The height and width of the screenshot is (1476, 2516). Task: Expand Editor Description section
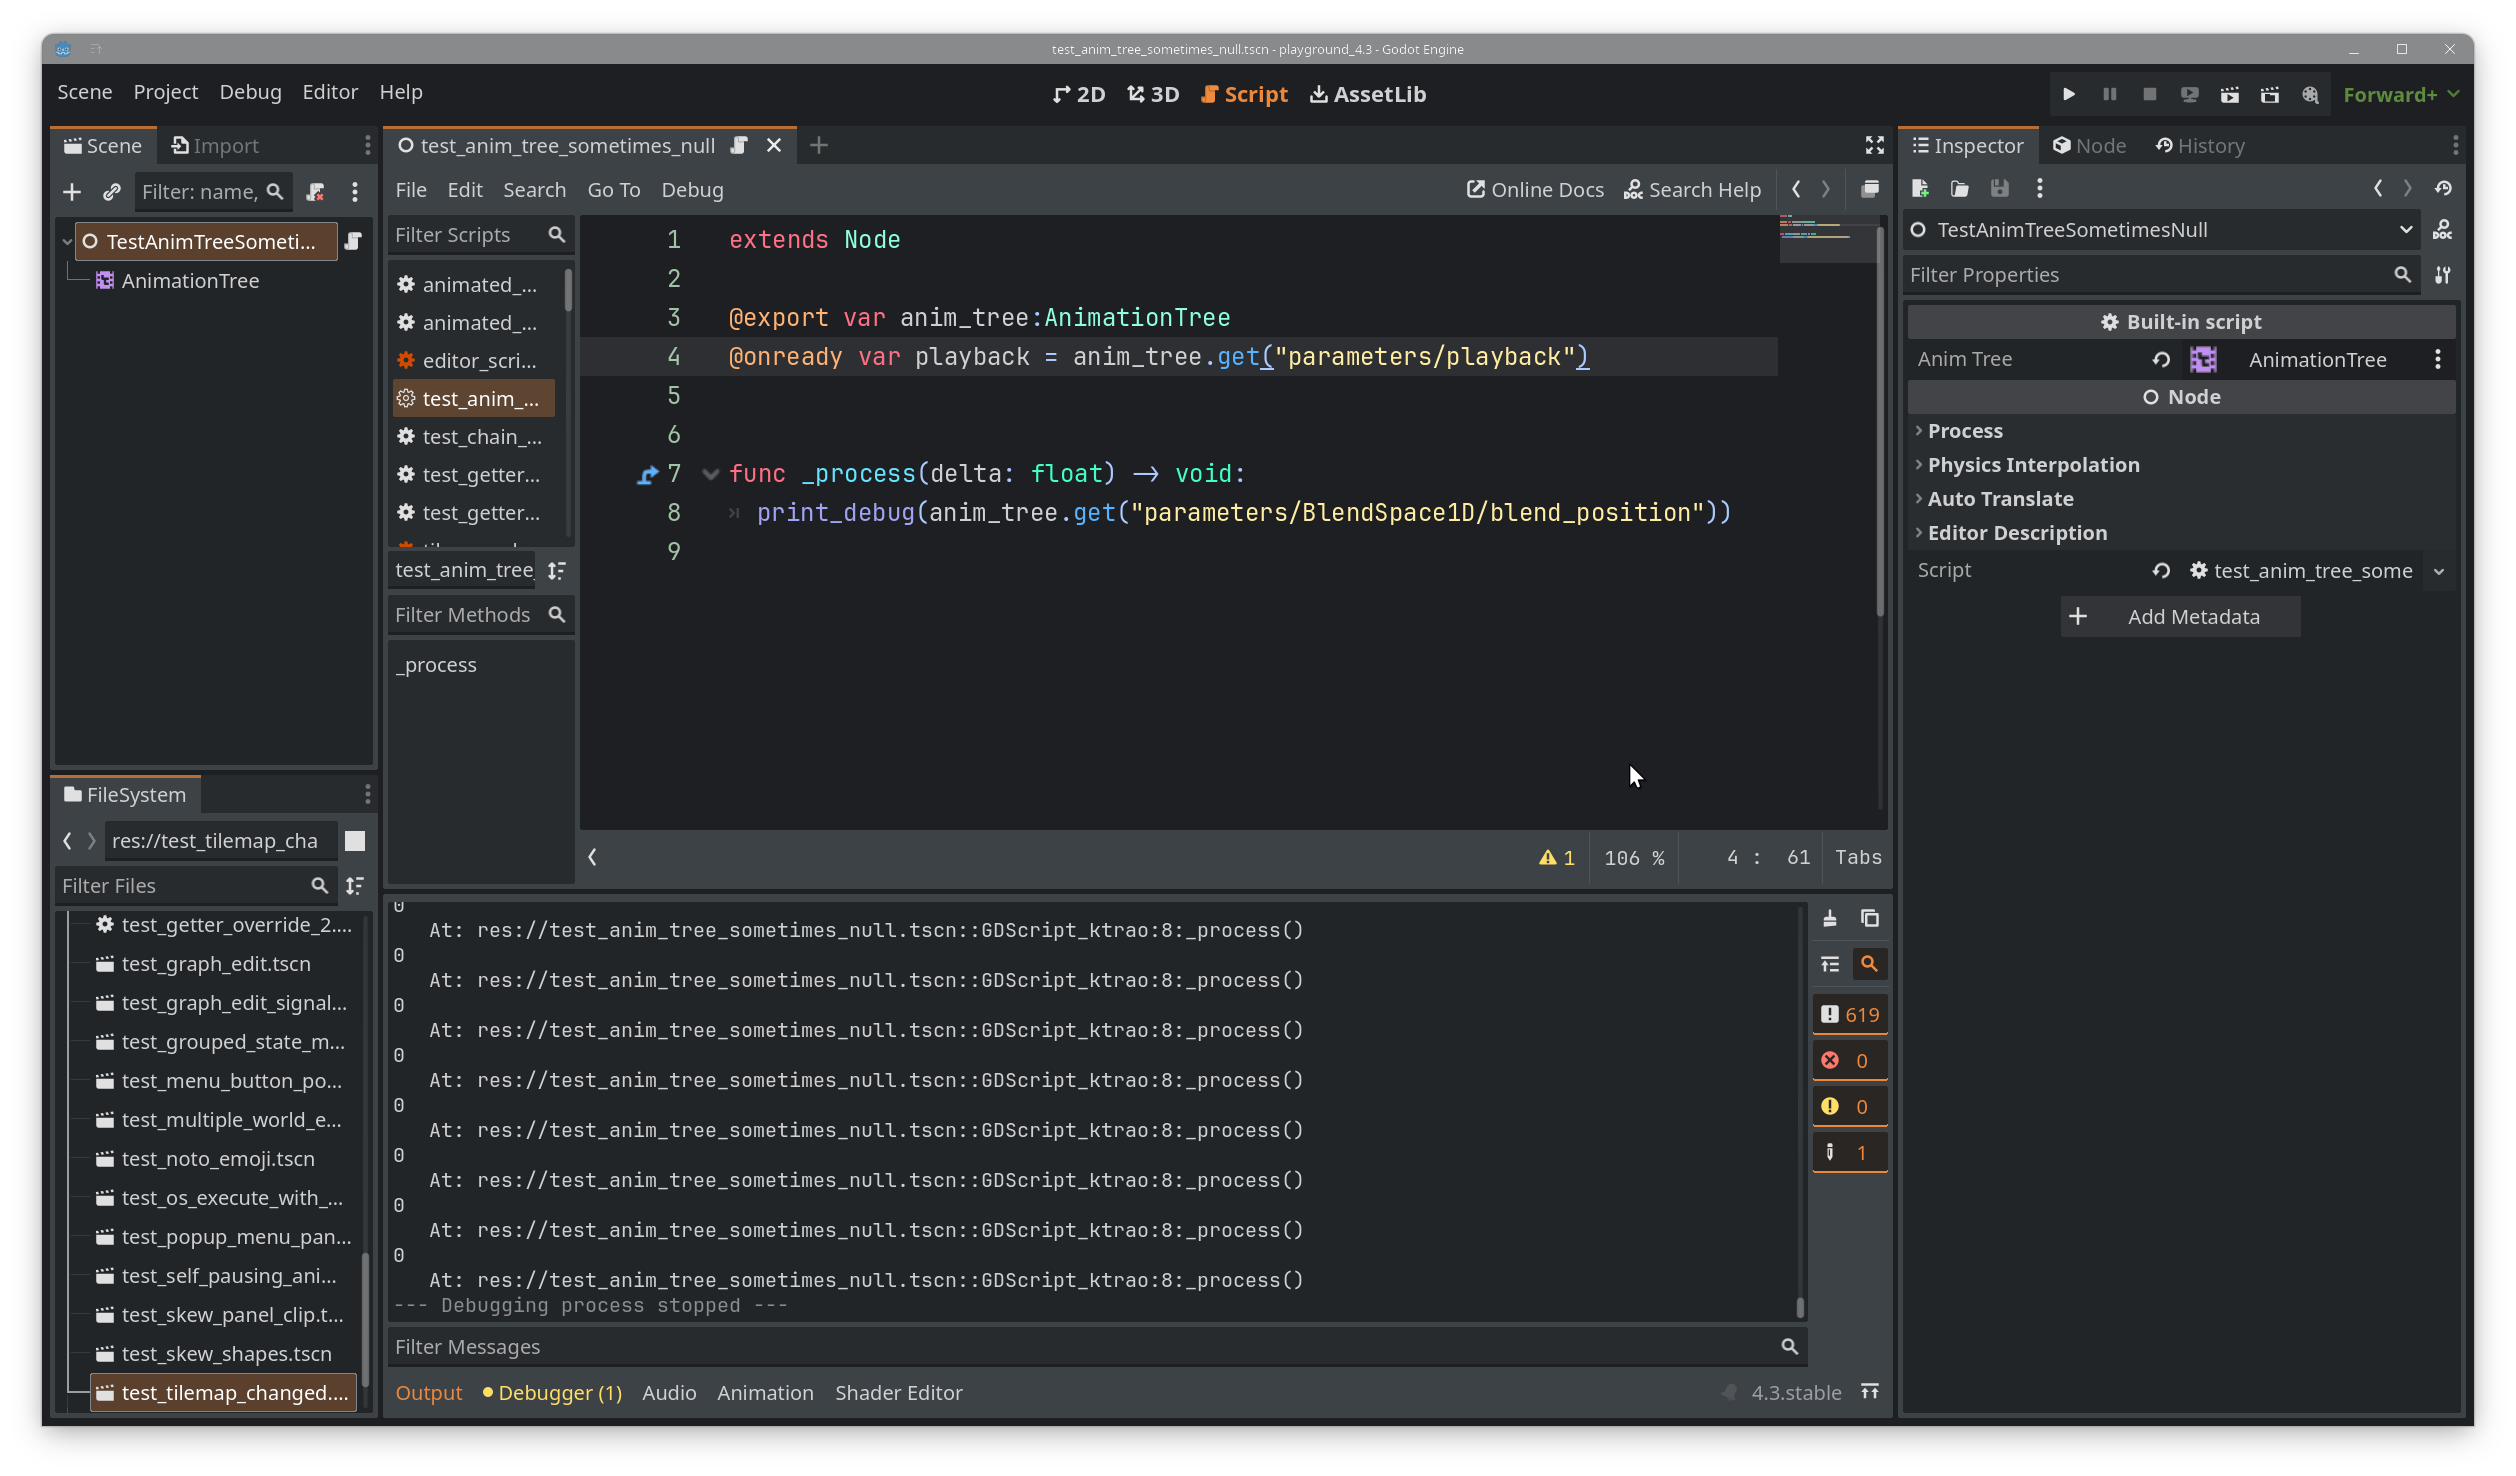coord(2016,533)
